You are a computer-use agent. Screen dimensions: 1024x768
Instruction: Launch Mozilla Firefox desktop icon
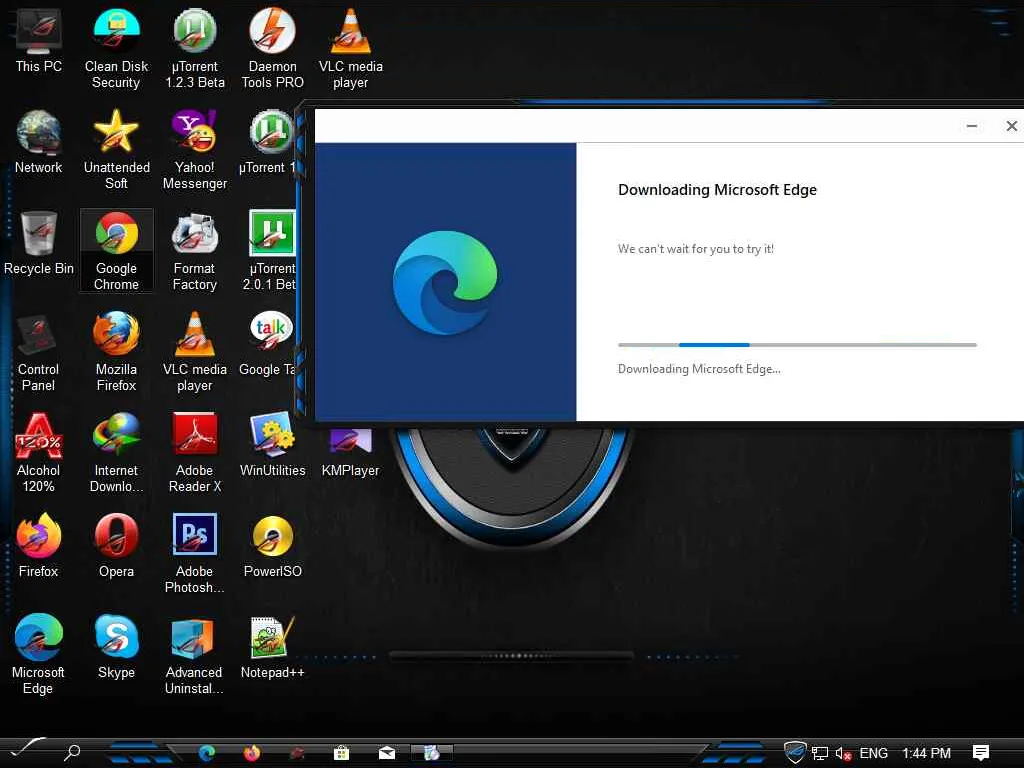pos(116,352)
